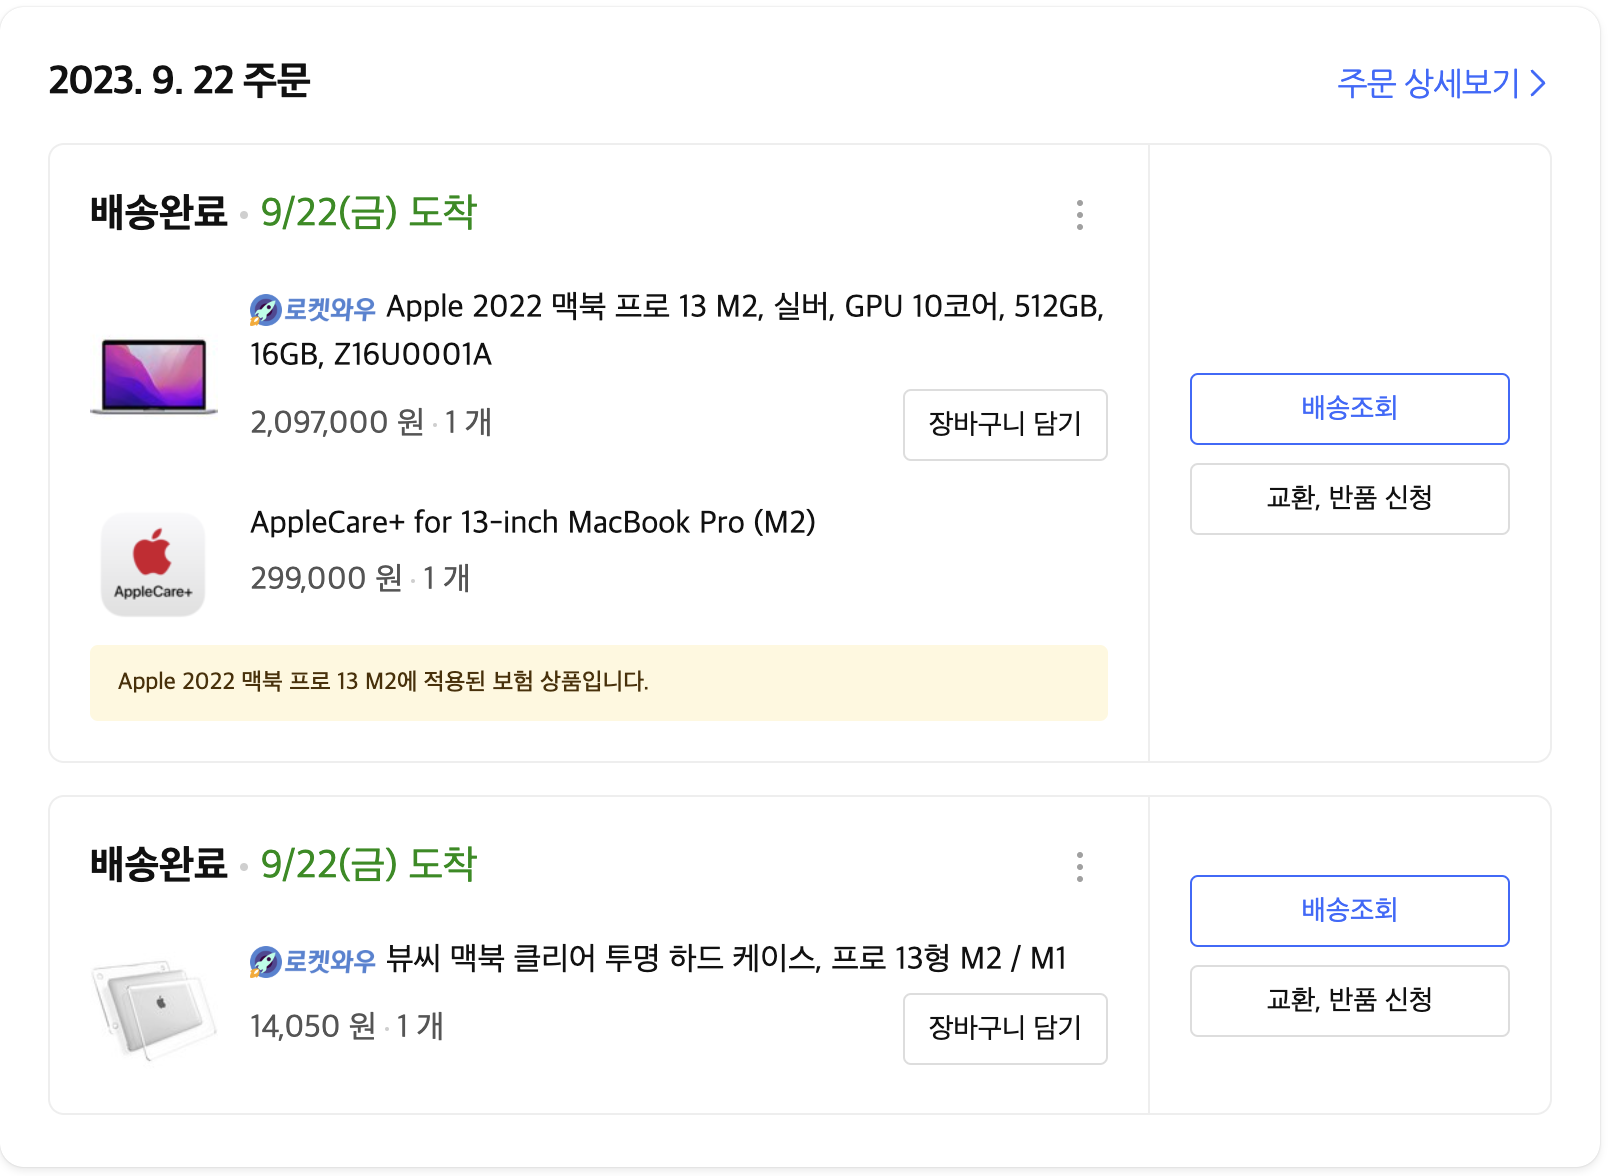Request 교환, 반품 신청 for 뷰씨 case order
This screenshot has height=1176, width=1618.
(1349, 1001)
